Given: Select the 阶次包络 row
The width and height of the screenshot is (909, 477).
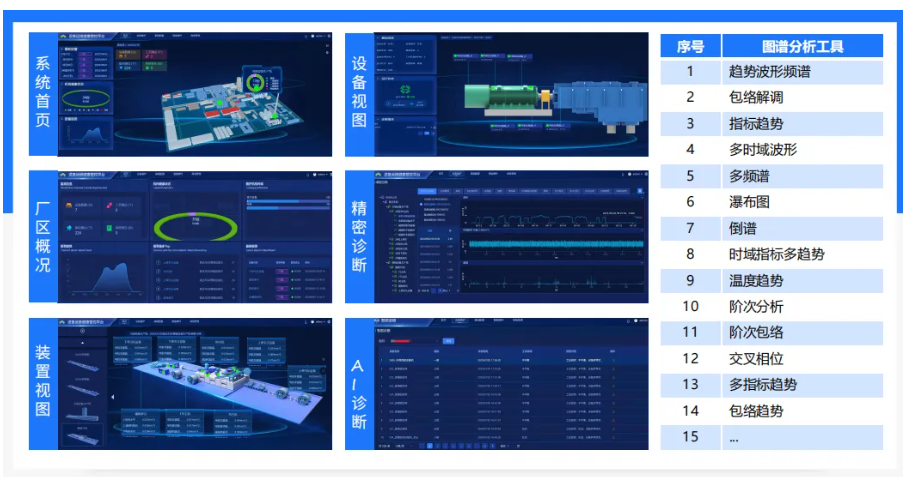Looking at the screenshot, I should pos(772,332).
